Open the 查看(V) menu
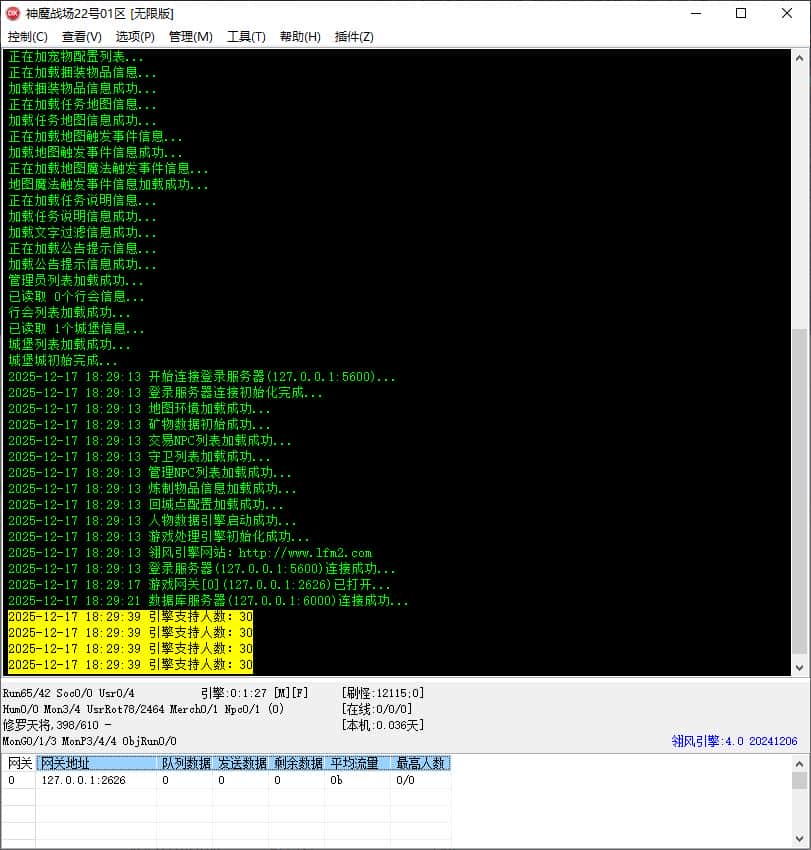The height and width of the screenshot is (850, 811). pyautogui.click(x=82, y=37)
